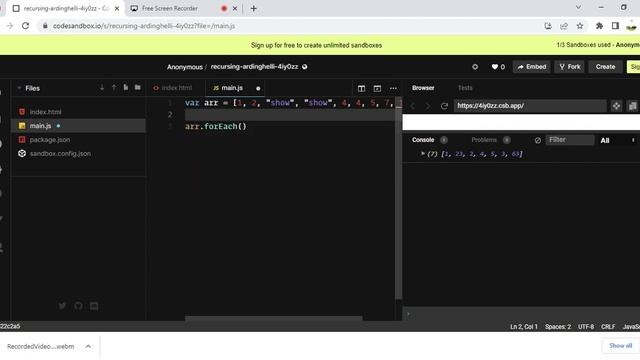Click the Anonymous owner name
Image resolution: width=640 pixels, height=360 pixels.
pyautogui.click(x=184, y=67)
